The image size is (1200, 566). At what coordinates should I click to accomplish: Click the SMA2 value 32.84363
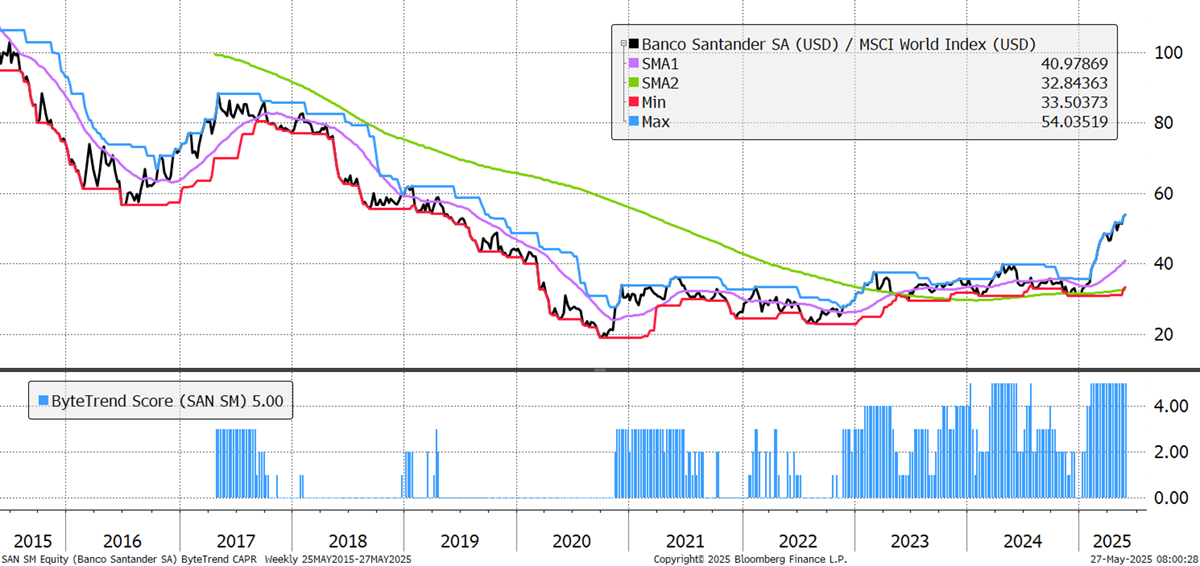point(1074,83)
